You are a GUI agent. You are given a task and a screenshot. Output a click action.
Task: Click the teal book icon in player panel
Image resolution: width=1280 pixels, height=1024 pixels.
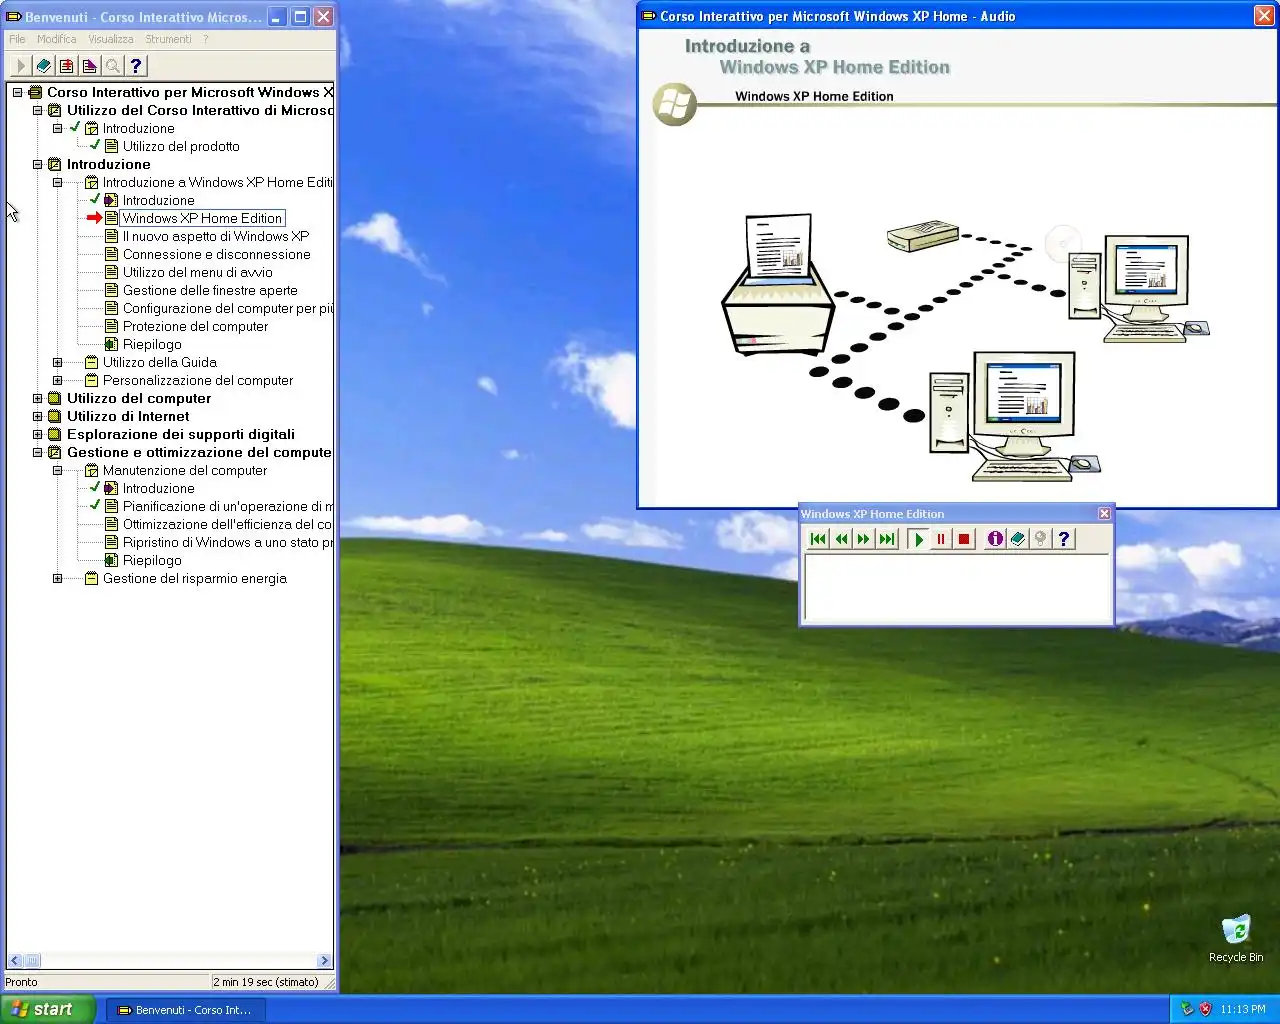coord(1018,539)
